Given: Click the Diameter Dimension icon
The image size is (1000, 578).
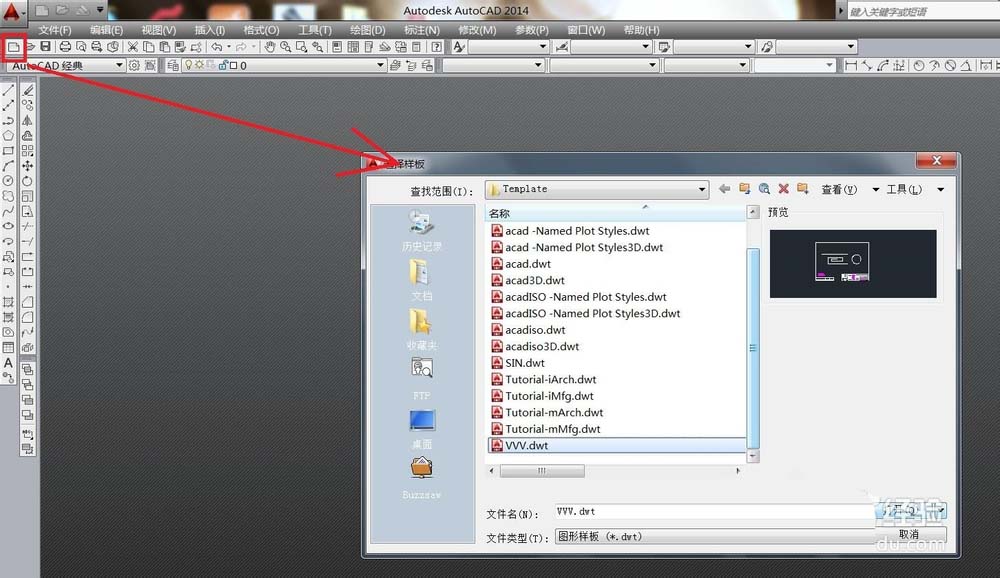Looking at the screenshot, I should point(950,65).
